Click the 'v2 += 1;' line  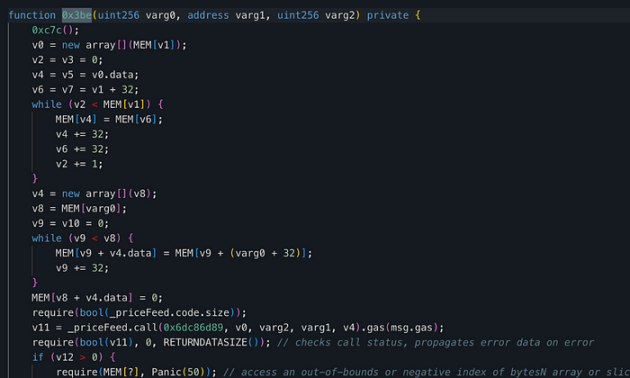(79, 164)
